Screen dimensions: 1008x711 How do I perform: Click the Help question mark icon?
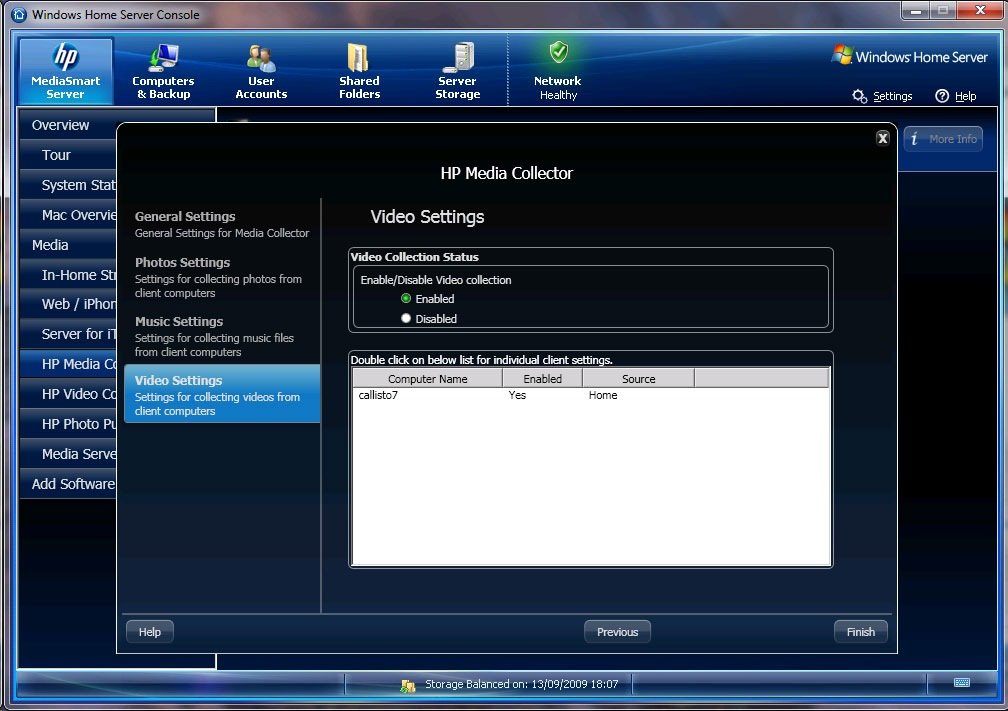(942, 96)
